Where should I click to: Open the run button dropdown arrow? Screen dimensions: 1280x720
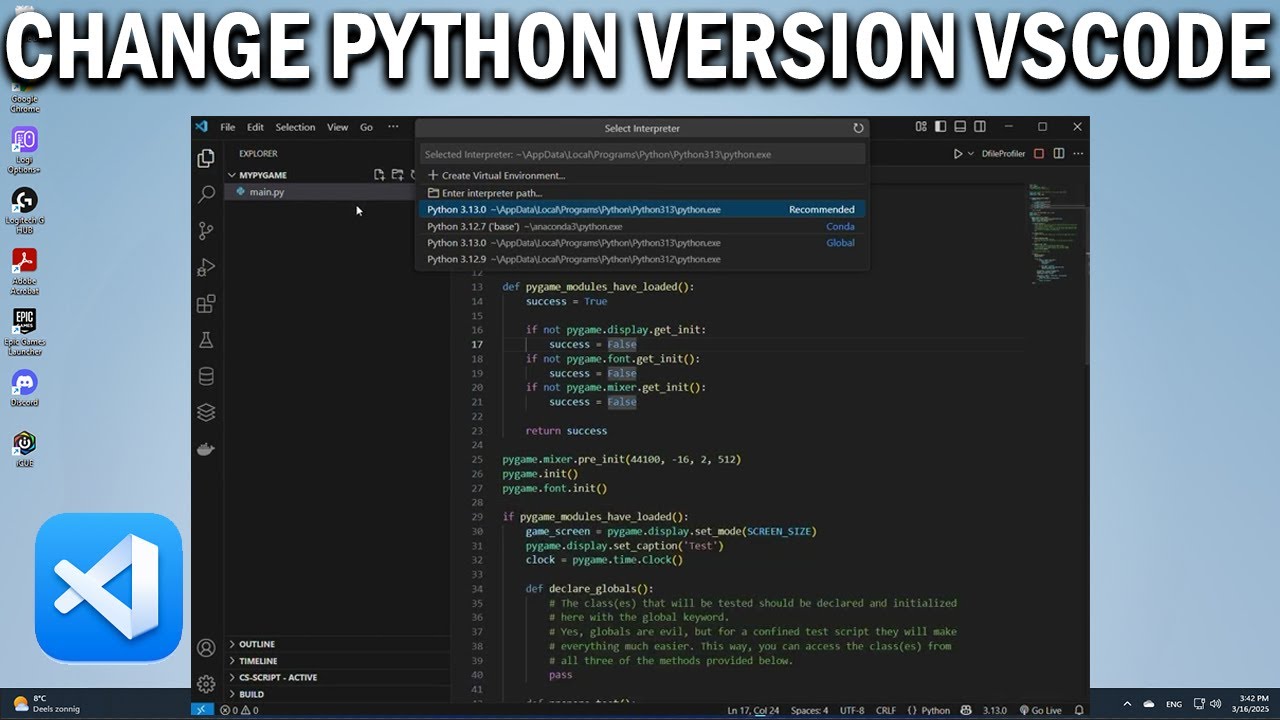(970, 154)
